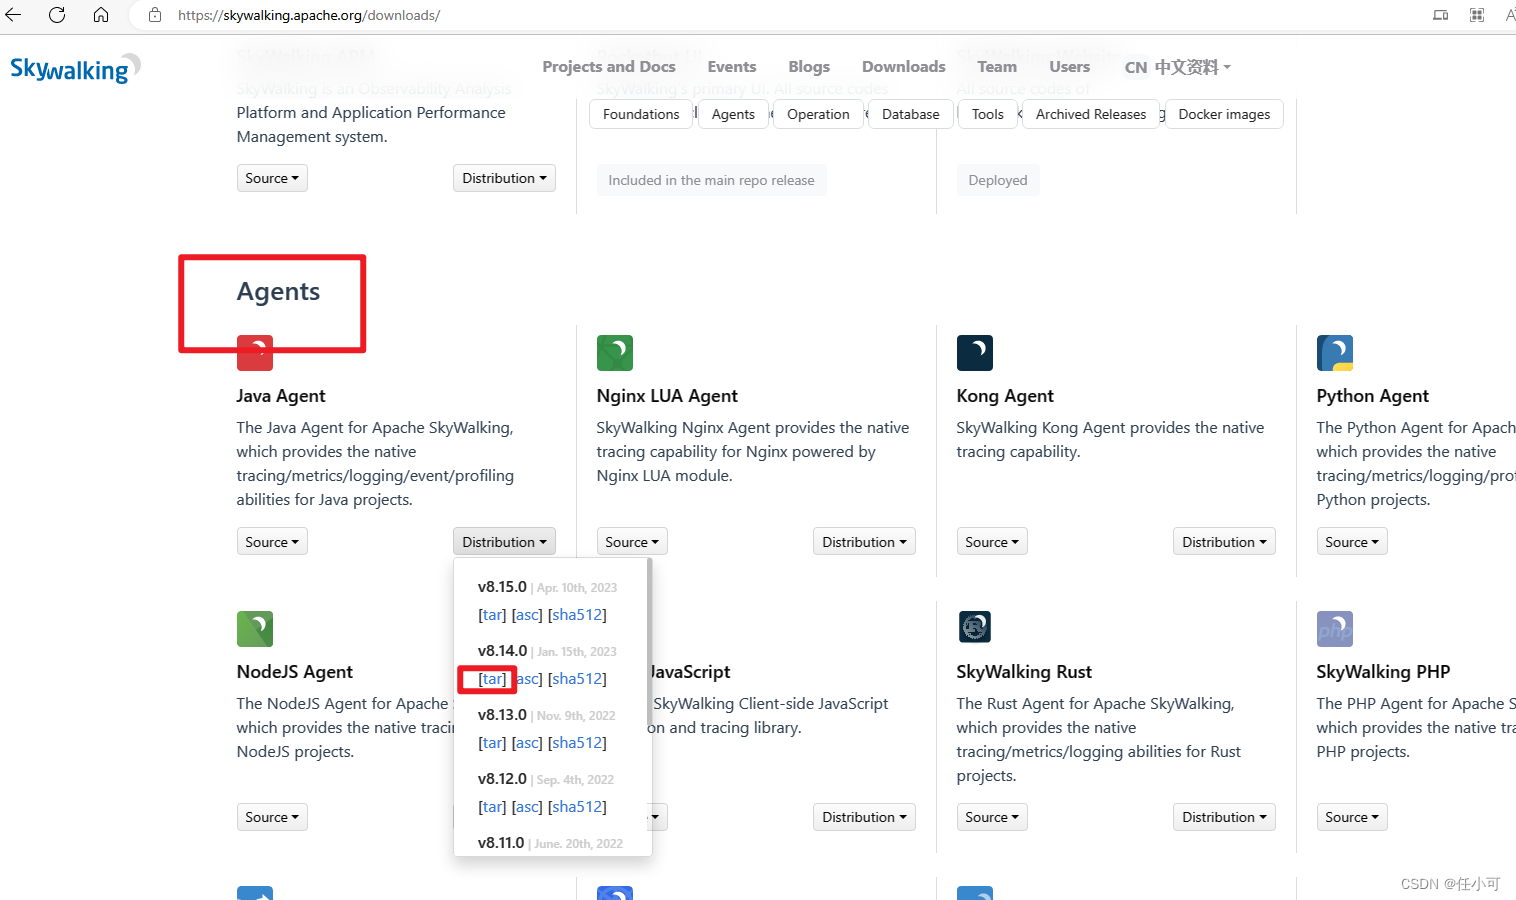This screenshot has height=900, width=1516.
Task: Click the Java Agent heading text
Action: (281, 396)
